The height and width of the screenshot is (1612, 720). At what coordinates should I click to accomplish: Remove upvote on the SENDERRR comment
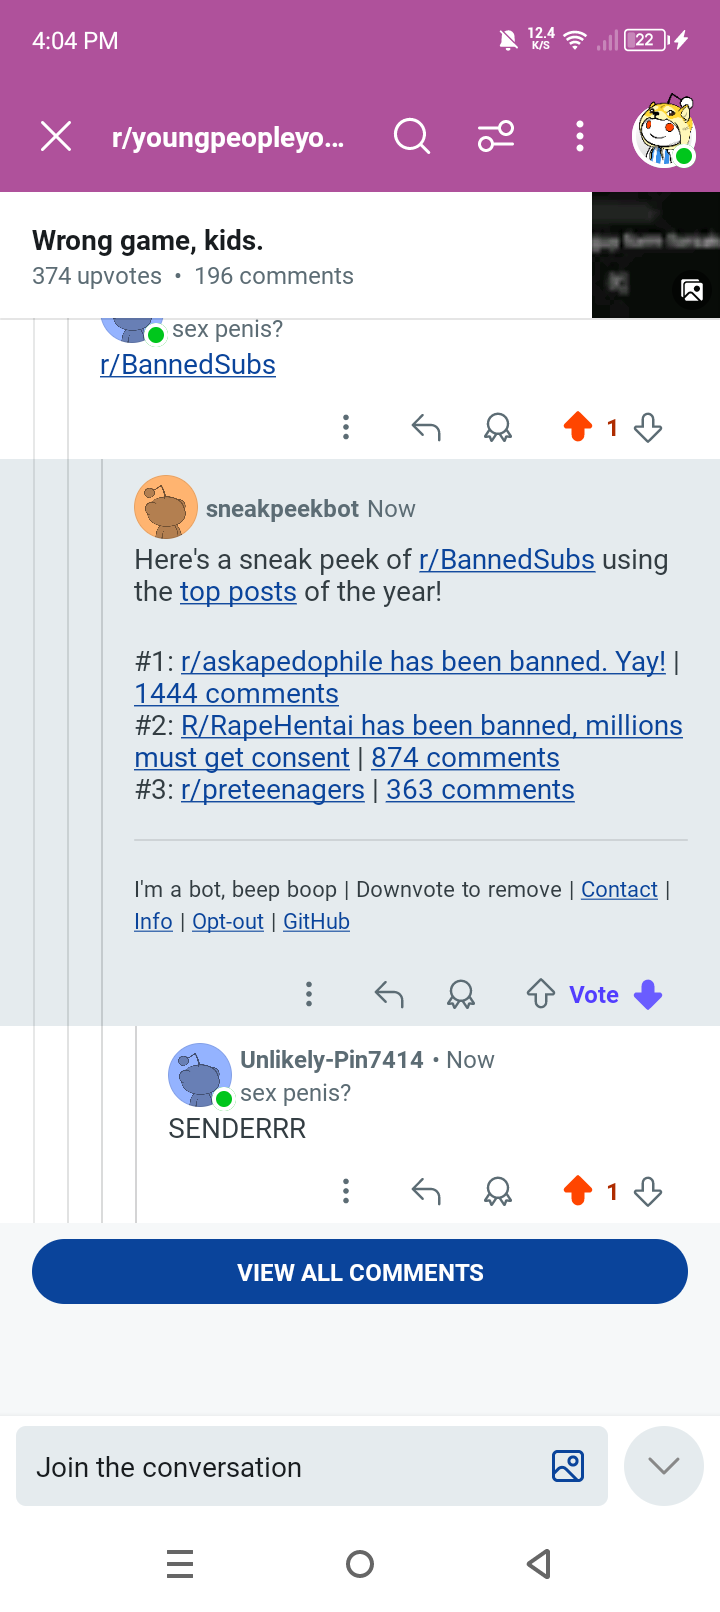click(578, 1191)
